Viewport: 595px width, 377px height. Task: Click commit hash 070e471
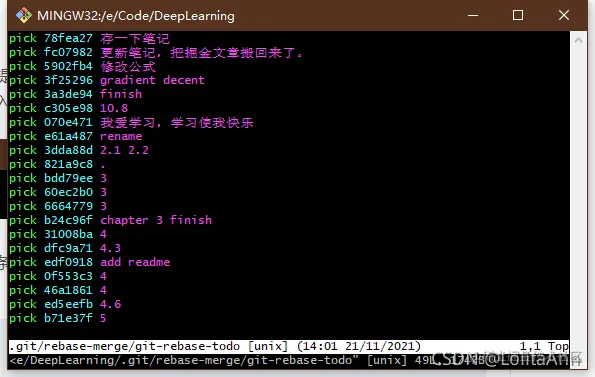(x=68, y=123)
